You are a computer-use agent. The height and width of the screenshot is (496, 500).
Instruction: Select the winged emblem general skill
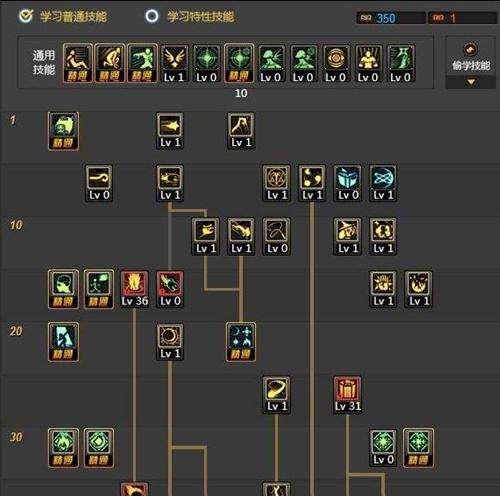coord(174,64)
